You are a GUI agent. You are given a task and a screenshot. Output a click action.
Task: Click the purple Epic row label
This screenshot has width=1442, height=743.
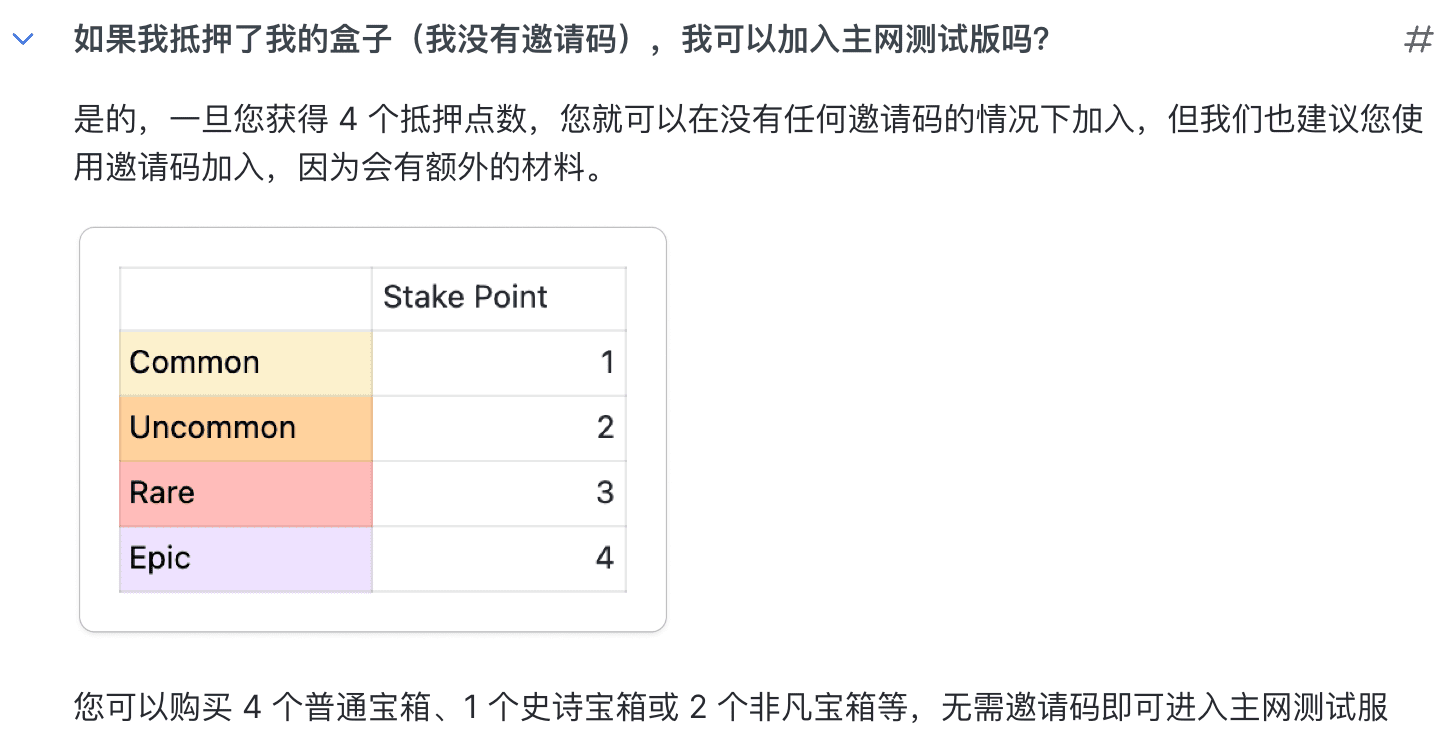click(160, 558)
